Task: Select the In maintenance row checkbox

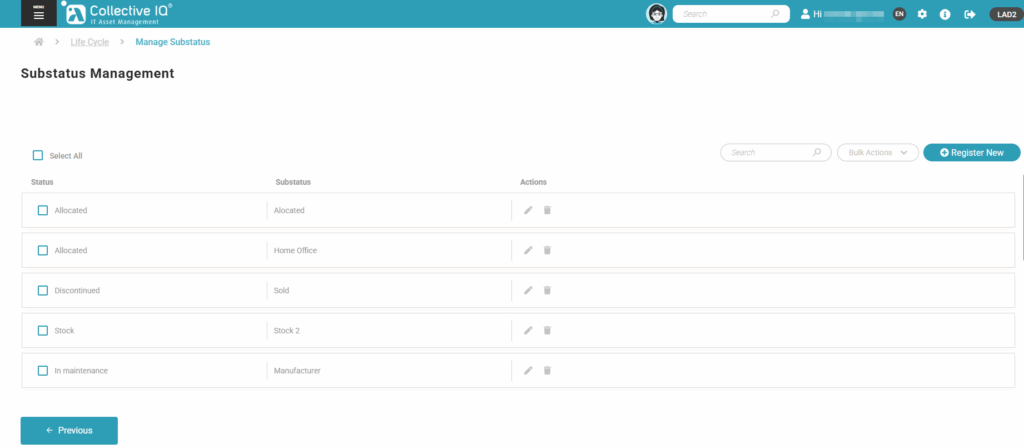Action: click(x=43, y=370)
